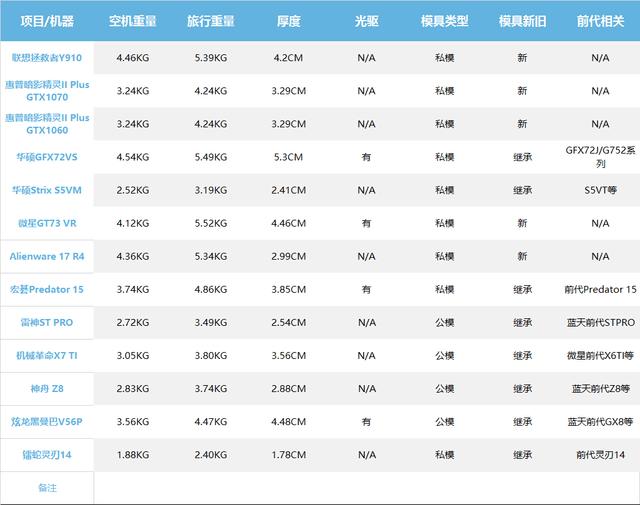Select the 3.74KG weight cell for Predator 15
Viewport: 640px width, 505px height.
(133, 289)
